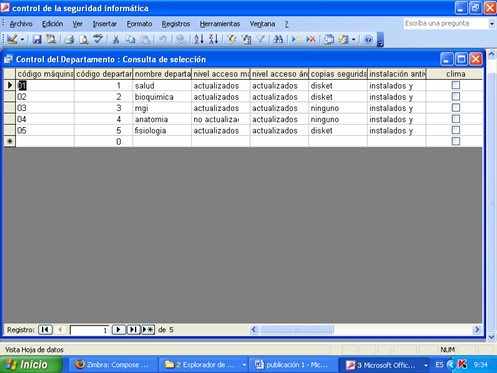497x373 pixels.
Task: Go to next record button
Action: [x=118, y=330]
